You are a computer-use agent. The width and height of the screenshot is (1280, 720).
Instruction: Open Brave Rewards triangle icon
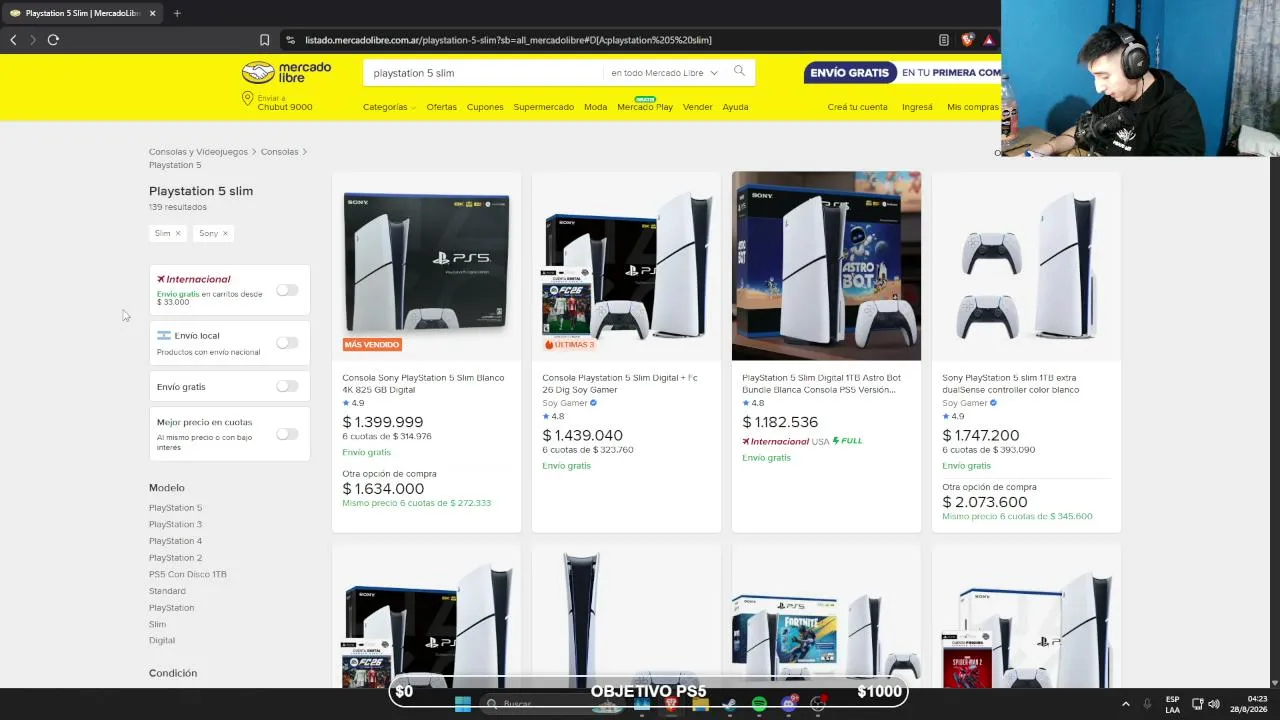coord(988,40)
